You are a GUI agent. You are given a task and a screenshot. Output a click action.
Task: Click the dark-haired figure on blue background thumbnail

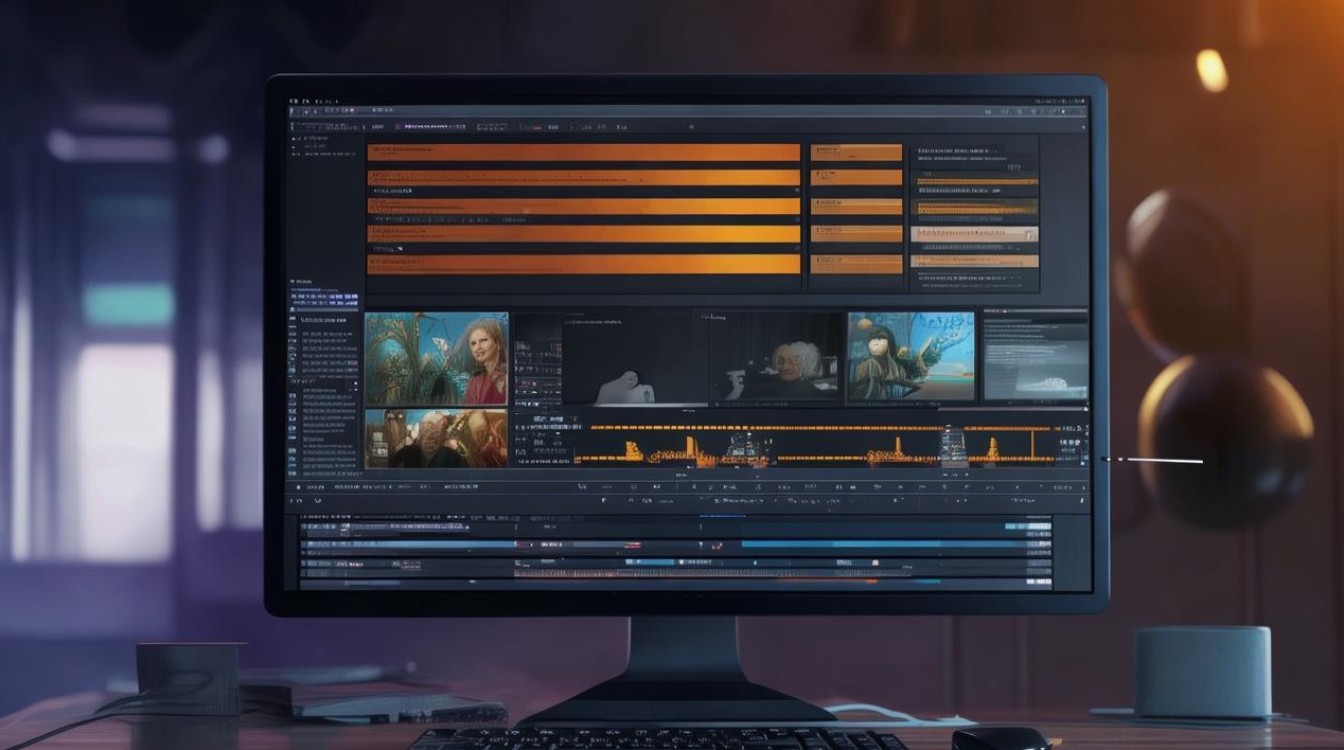pyautogui.click(x=911, y=357)
